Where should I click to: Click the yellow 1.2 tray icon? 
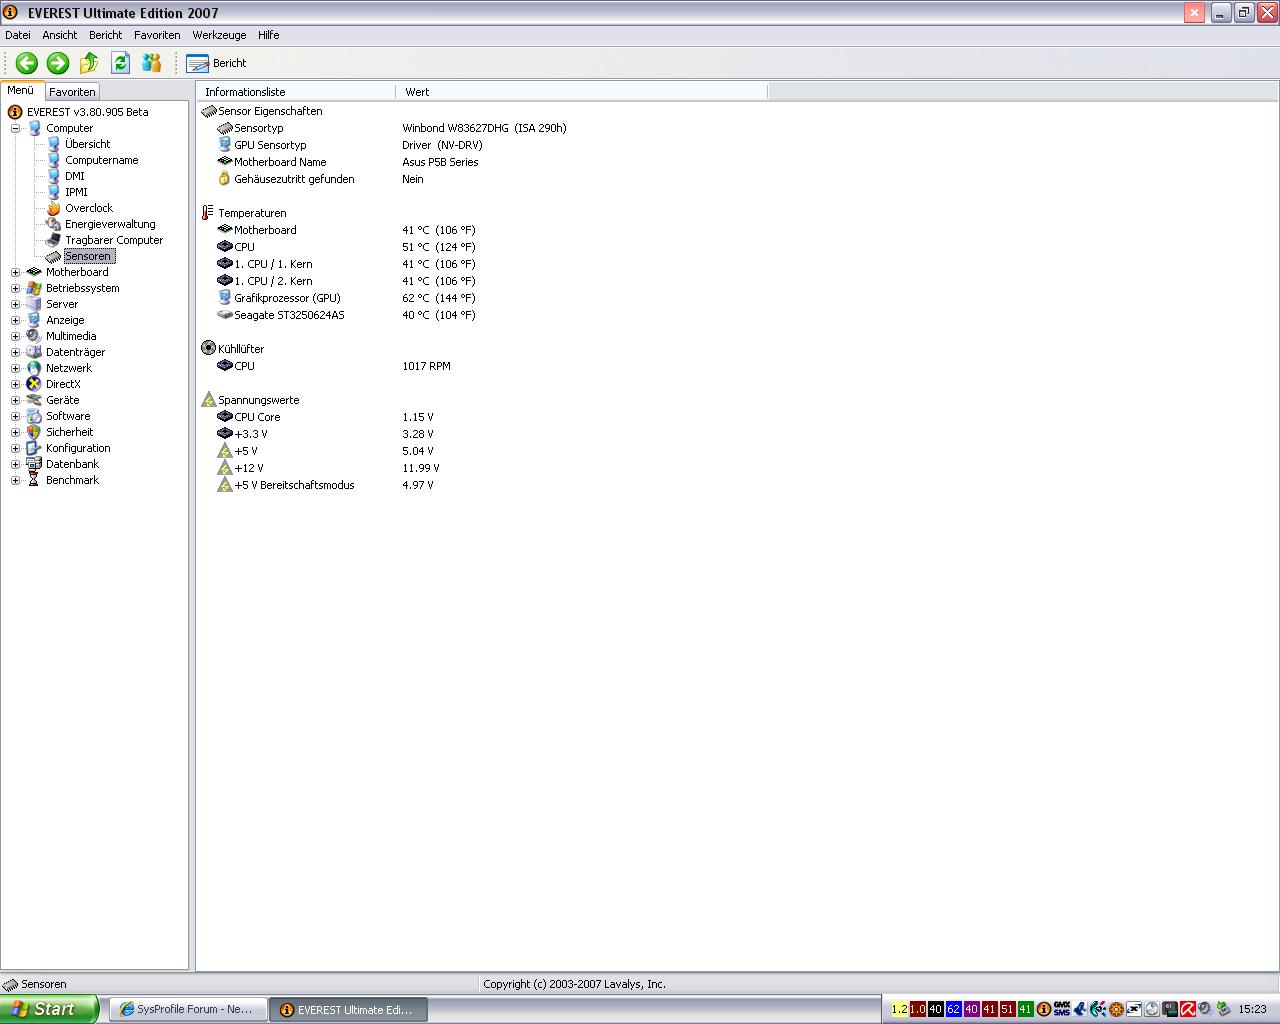point(899,1009)
